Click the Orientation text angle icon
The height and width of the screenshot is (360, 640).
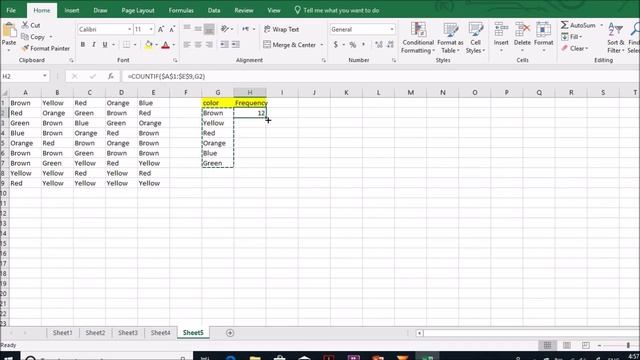(x=225, y=29)
